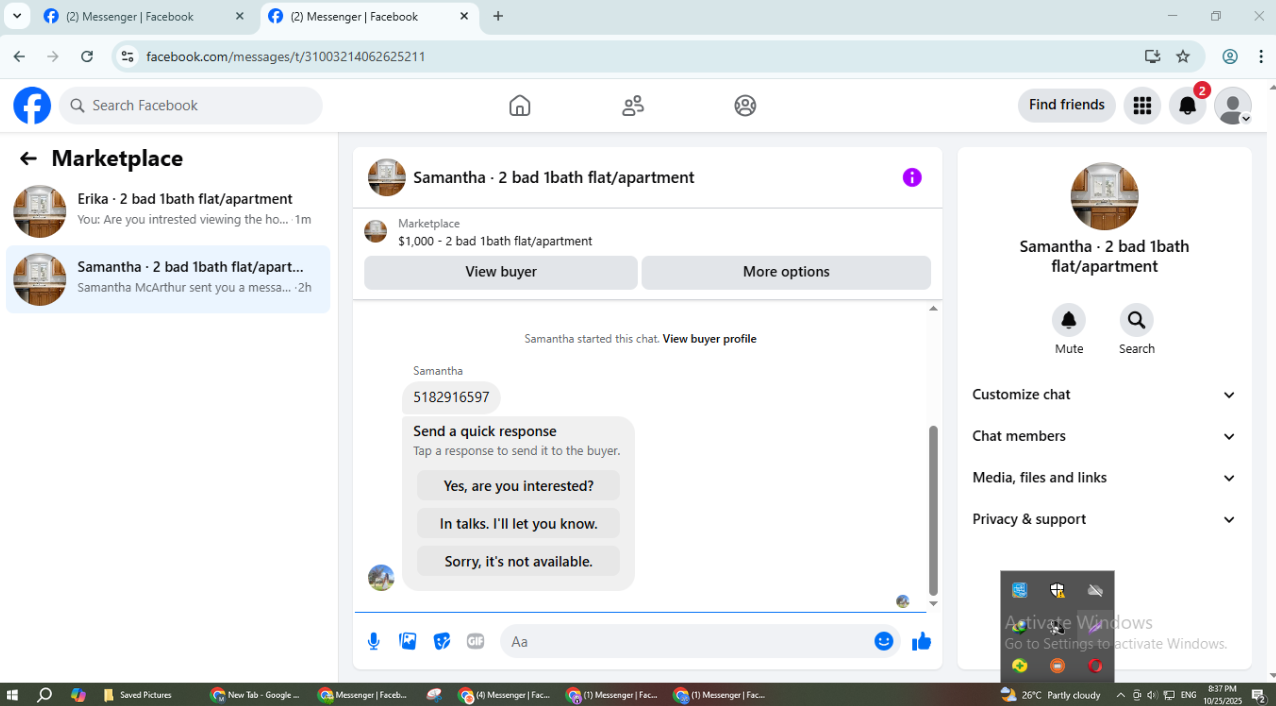Open Erika's Marketplace conversation
Image resolution: width=1276 pixels, height=706 pixels.
click(x=168, y=211)
